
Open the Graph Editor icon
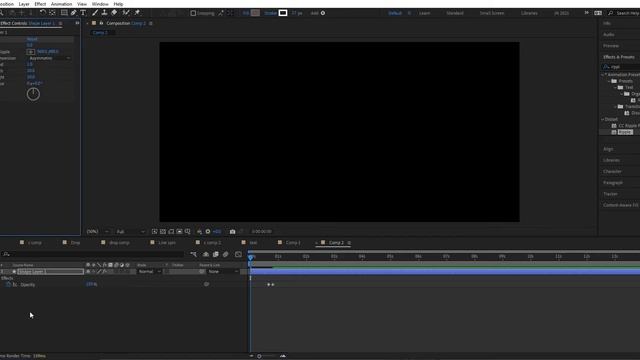pyautogui.click(x=238, y=254)
